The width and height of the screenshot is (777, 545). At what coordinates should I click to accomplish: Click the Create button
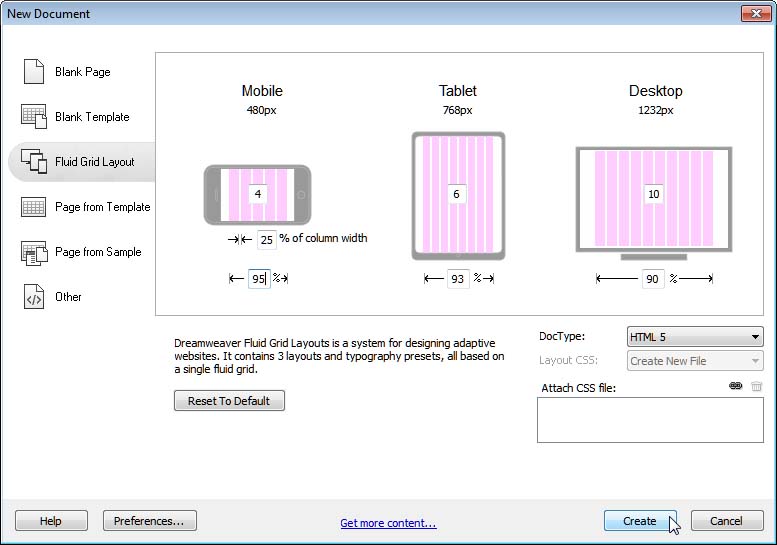(x=640, y=521)
